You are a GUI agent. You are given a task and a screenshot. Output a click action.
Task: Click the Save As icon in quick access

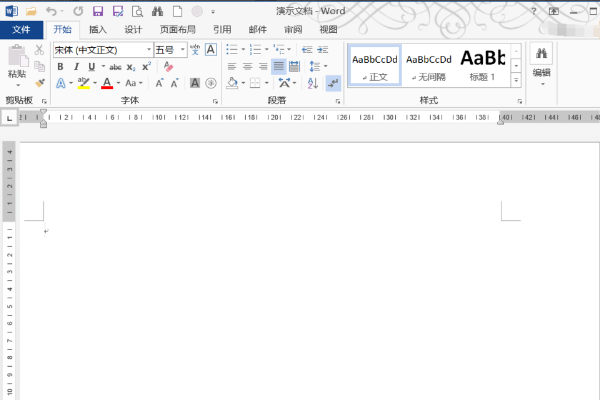click(x=118, y=11)
